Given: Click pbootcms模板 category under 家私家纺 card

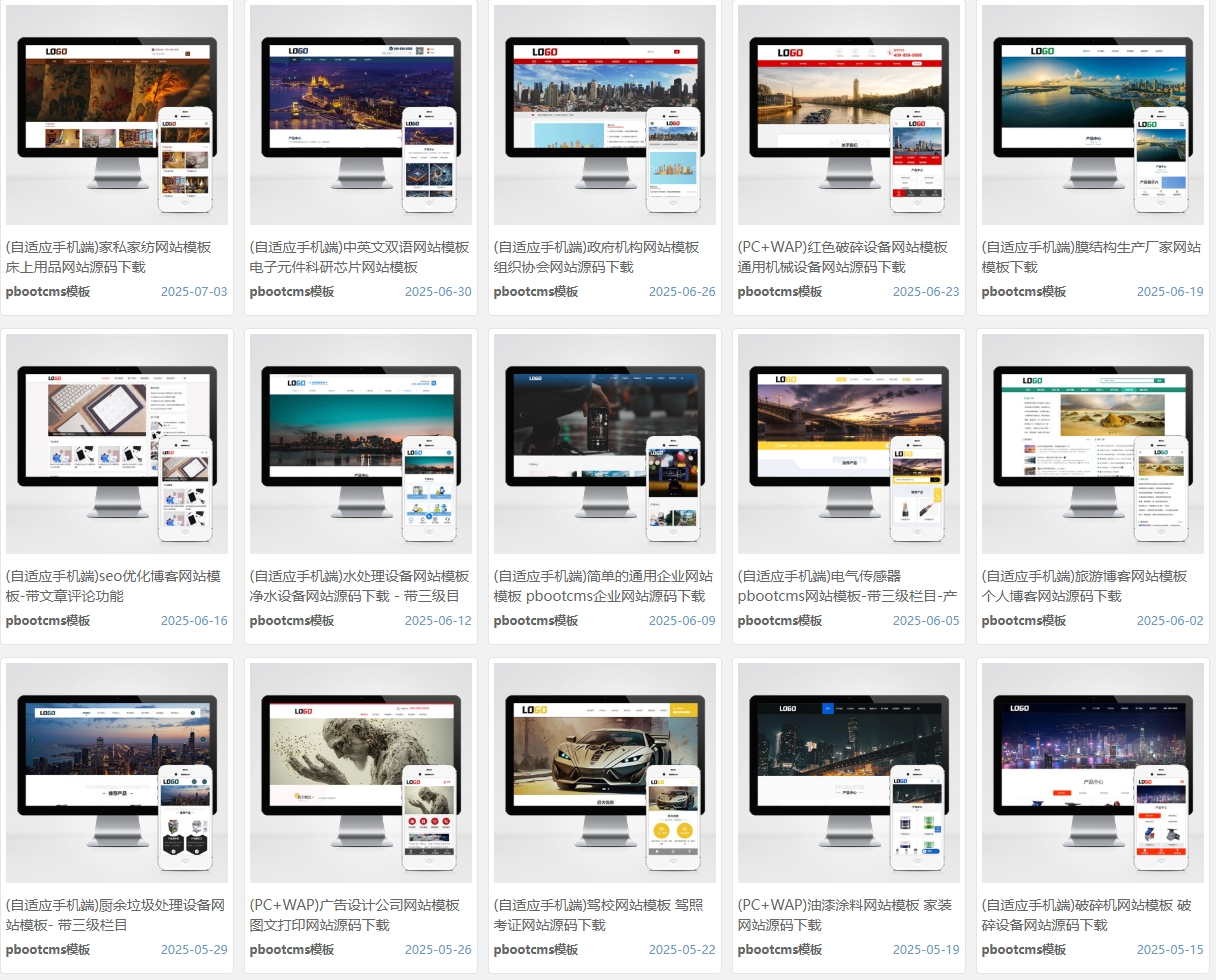Looking at the screenshot, I should click(48, 292).
